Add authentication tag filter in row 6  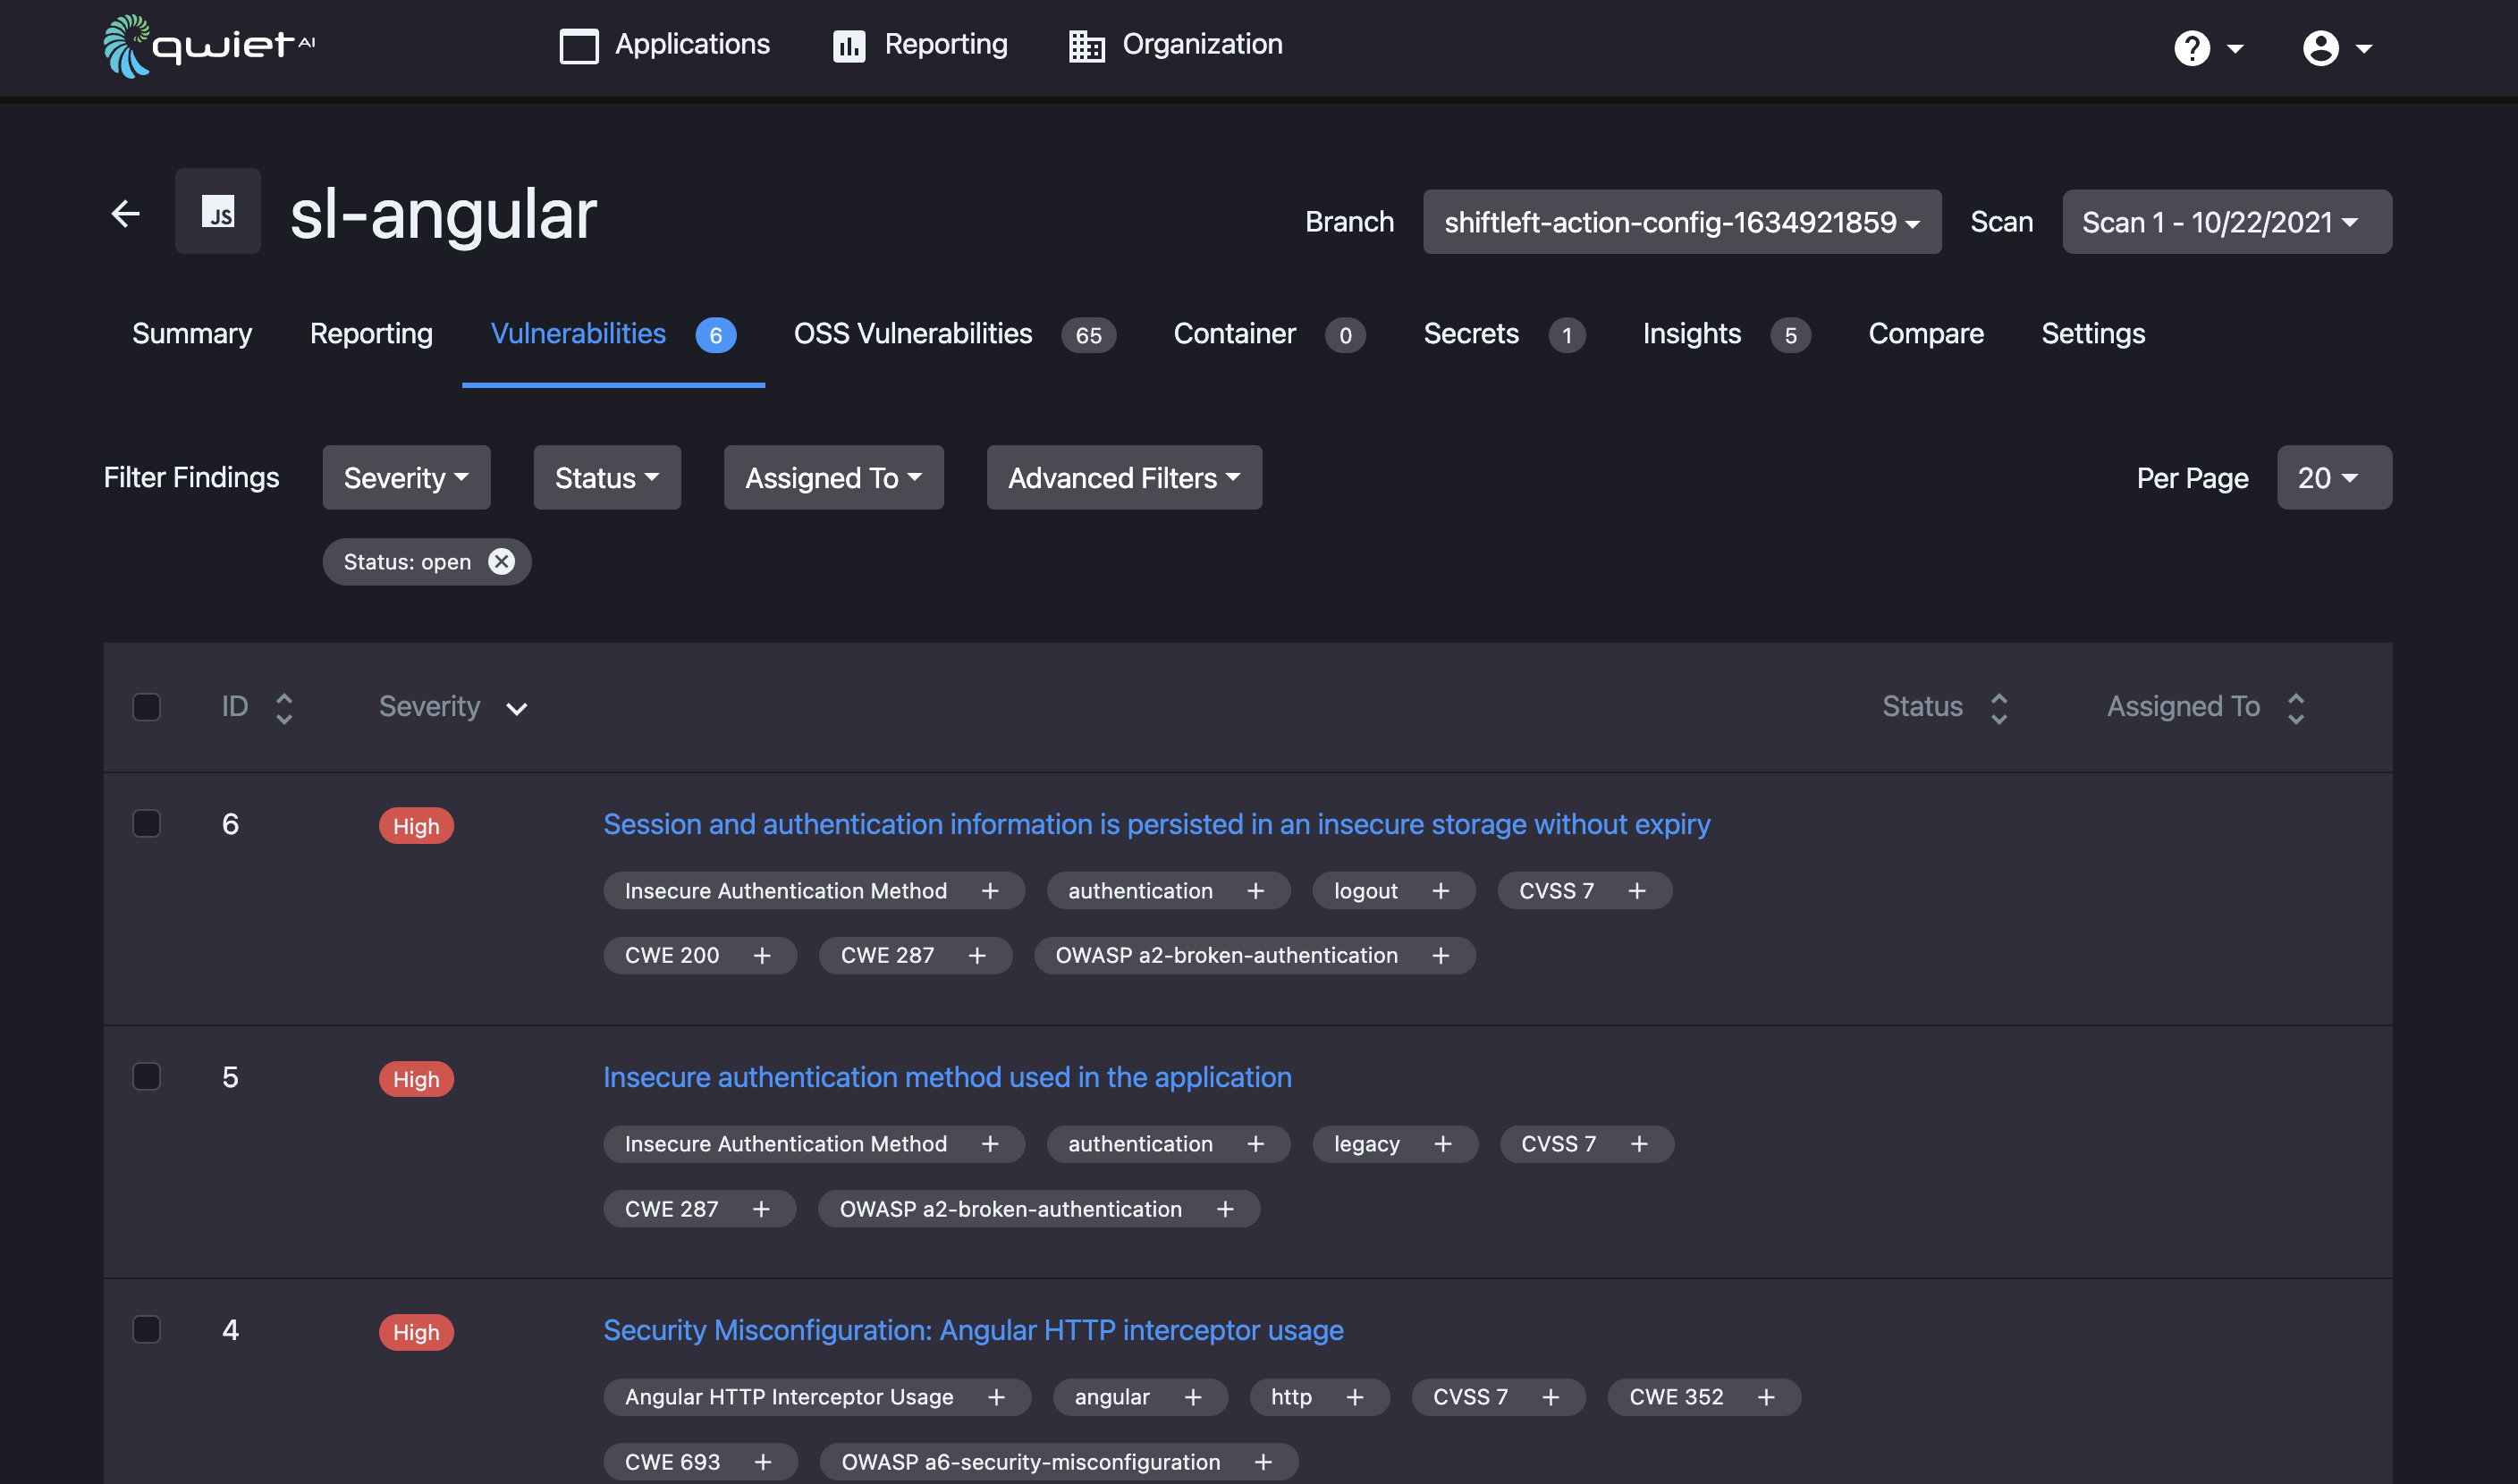click(x=1256, y=891)
